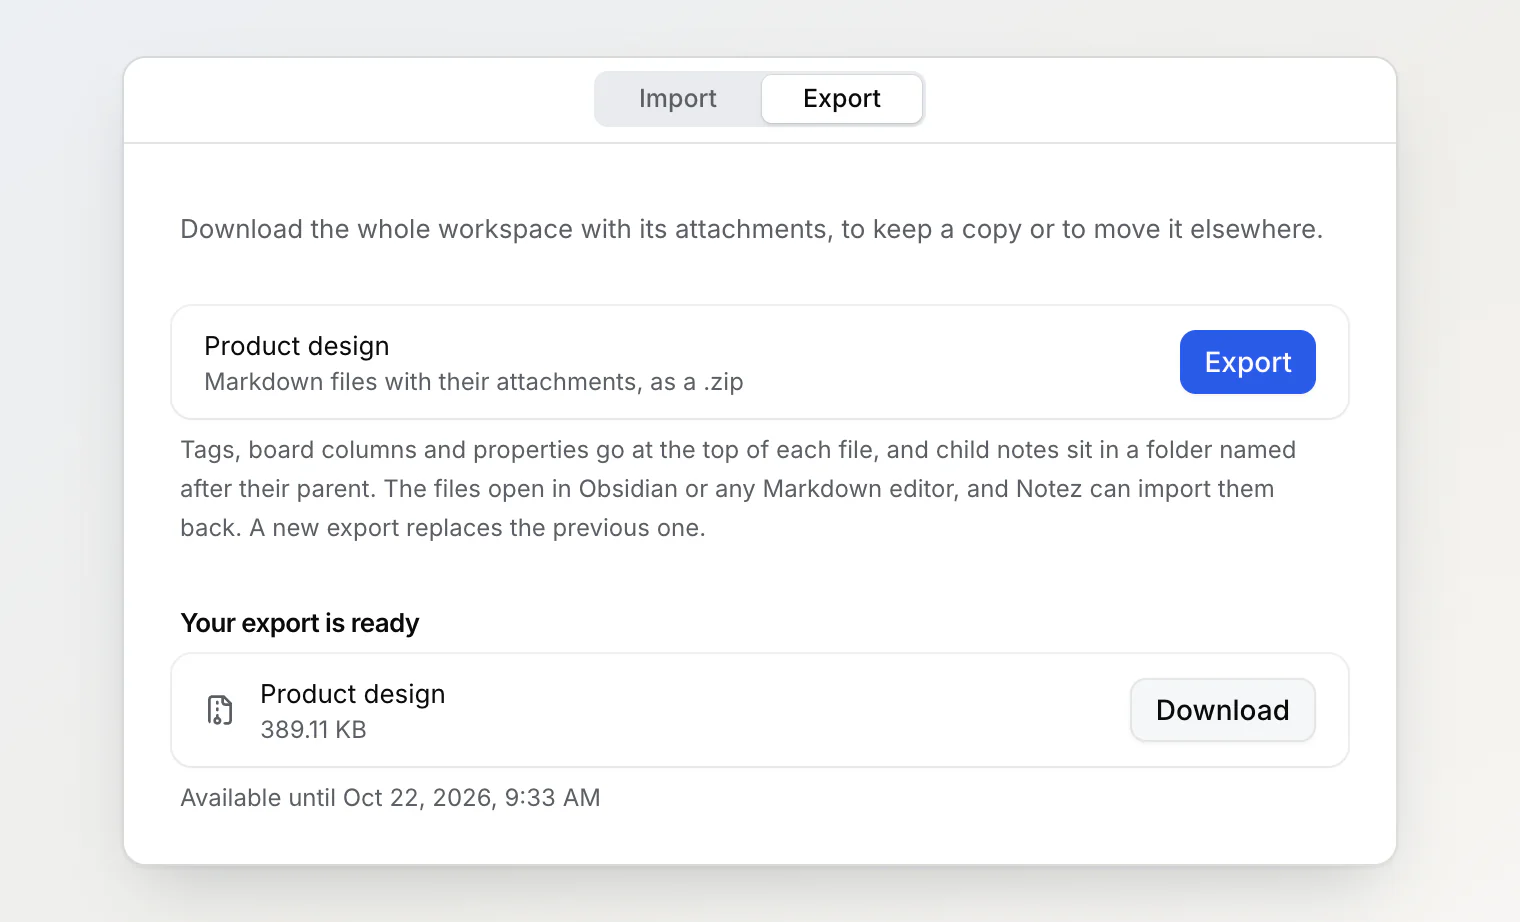The width and height of the screenshot is (1520, 922).
Task: Click 'Product design' title beside Export button
Action: (297, 346)
